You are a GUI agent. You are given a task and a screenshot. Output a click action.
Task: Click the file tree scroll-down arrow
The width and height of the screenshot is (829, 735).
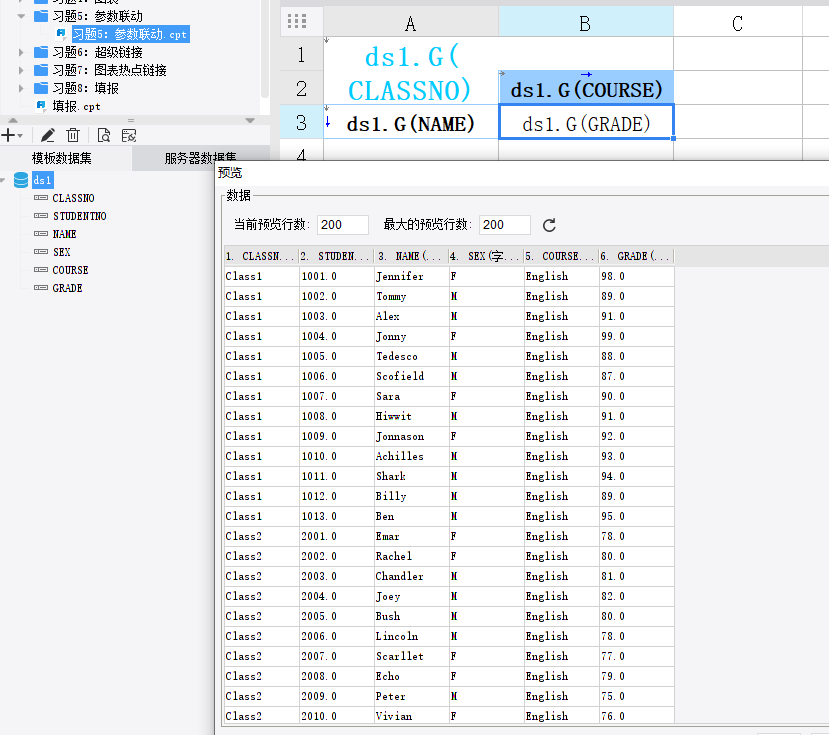250,121
